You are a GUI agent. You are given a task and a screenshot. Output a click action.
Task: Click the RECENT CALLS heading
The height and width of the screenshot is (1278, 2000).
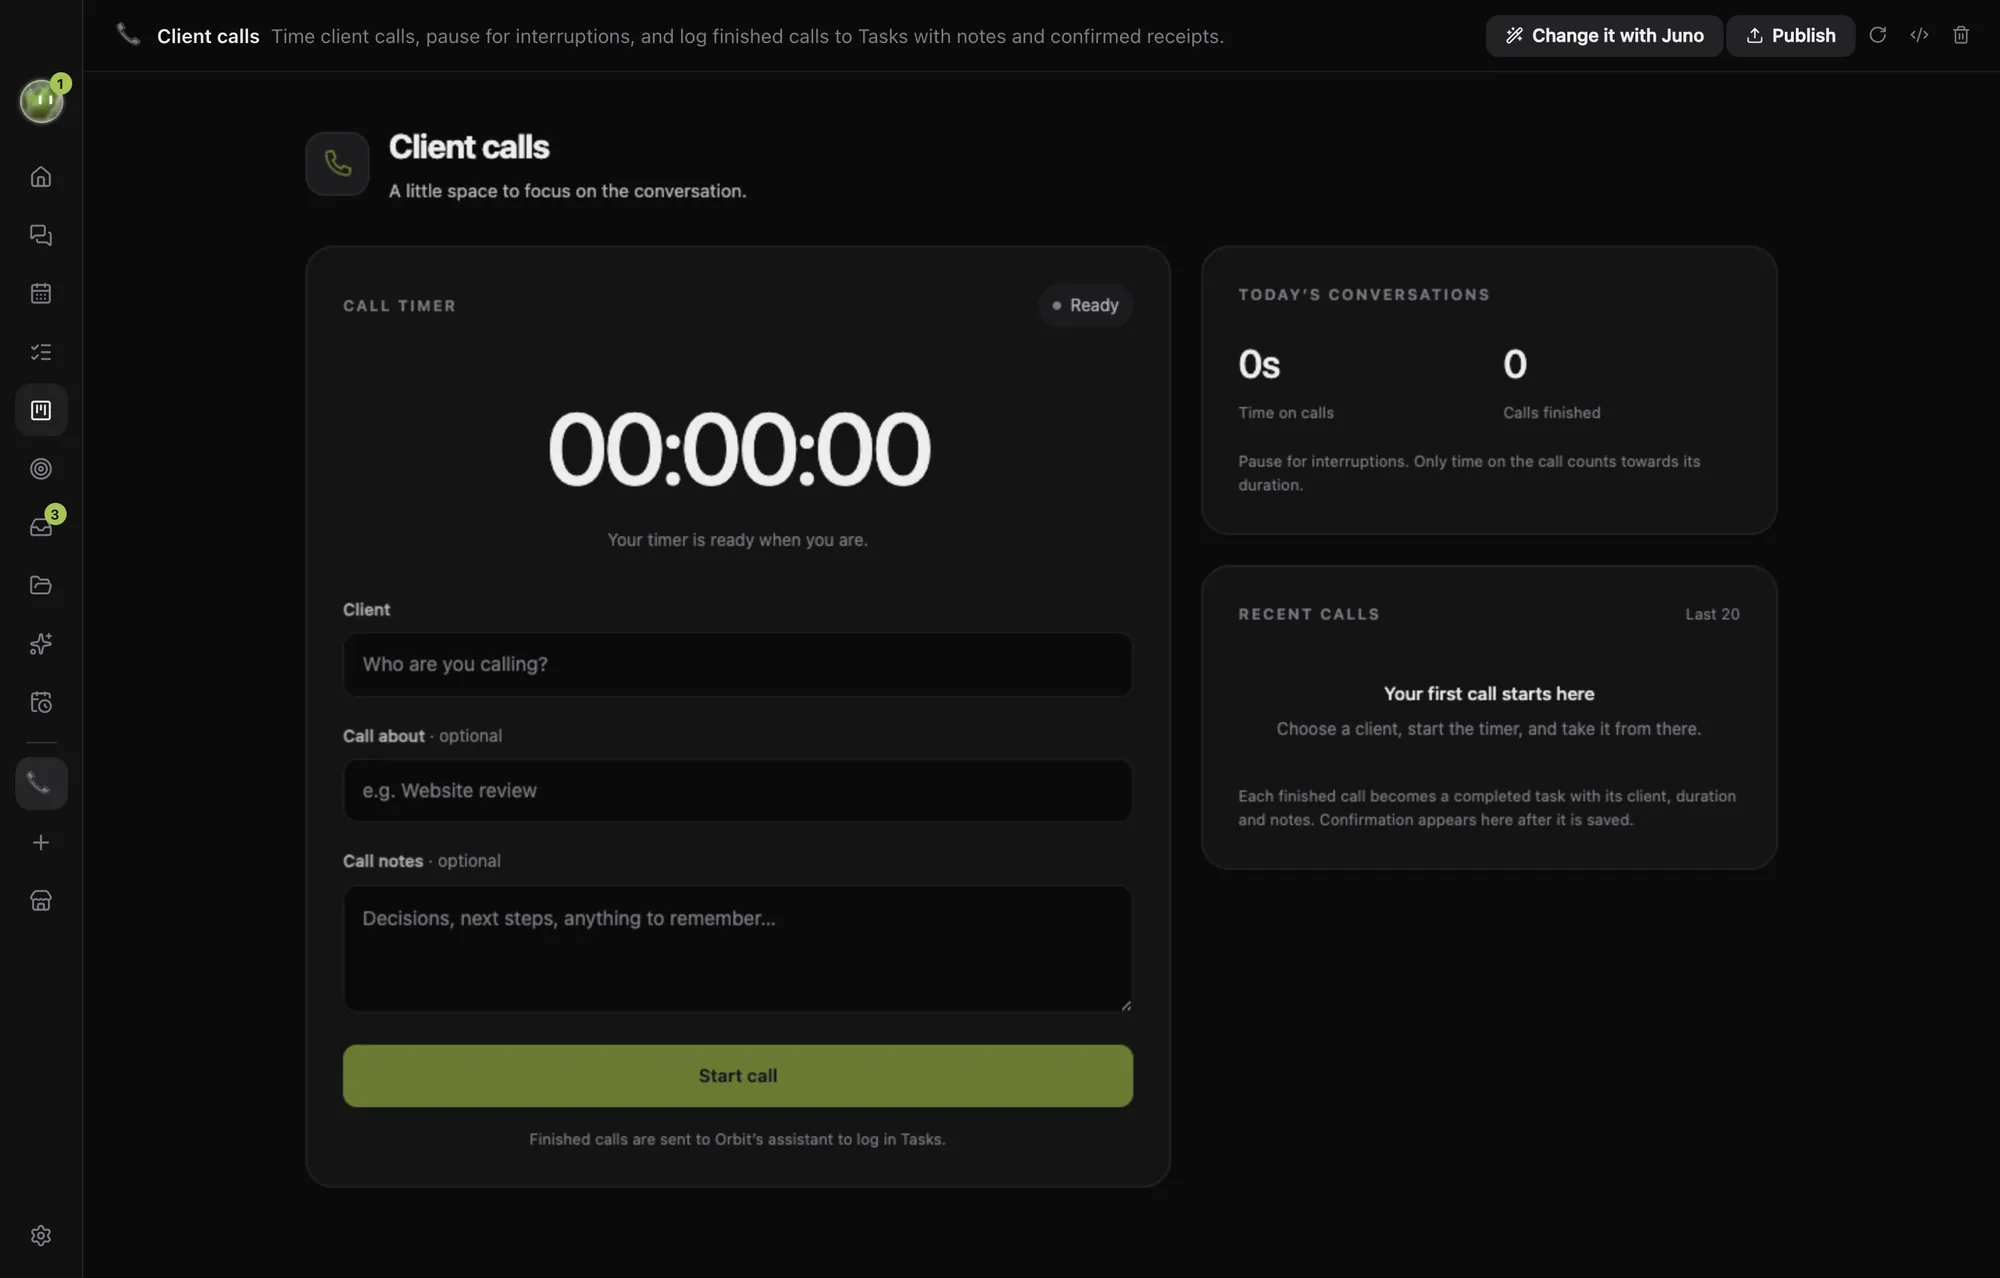coord(1309,614)
